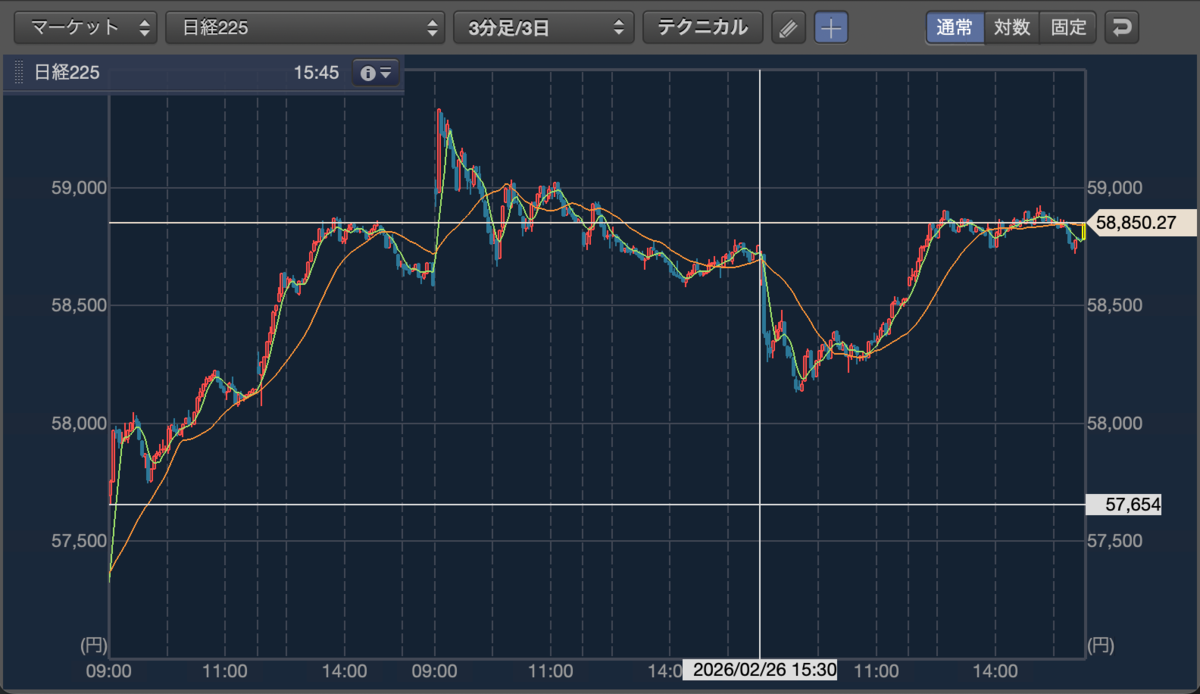The image size is (1200, 694).
Task: Select 通常 scale mode
Action: coord(955,27)
